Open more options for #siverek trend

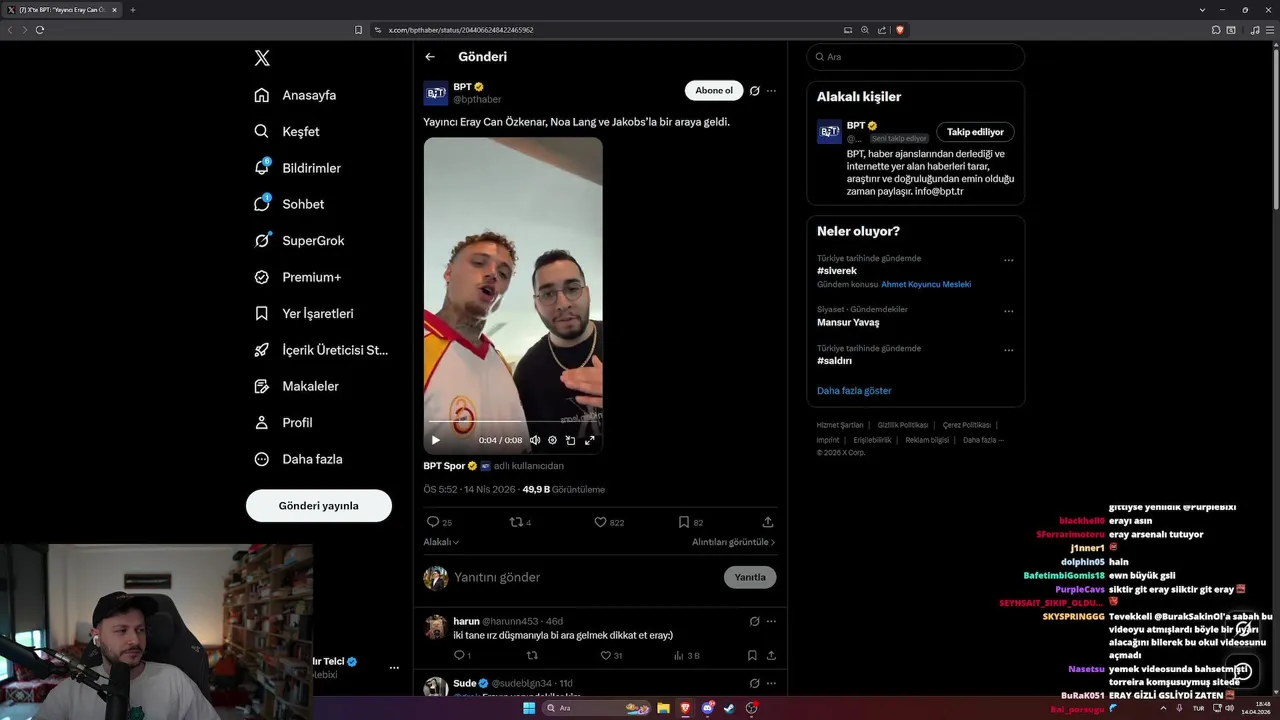click(x=1009, y=260)
